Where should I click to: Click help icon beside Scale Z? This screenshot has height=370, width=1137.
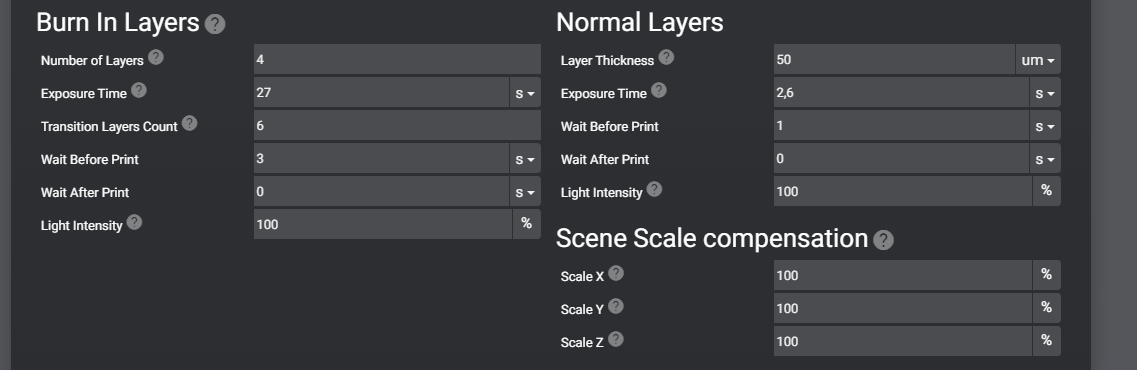[616, 339]
